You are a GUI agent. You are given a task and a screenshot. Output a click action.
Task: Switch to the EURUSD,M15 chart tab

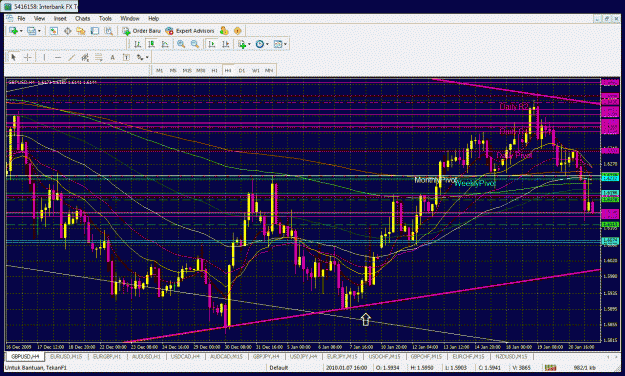click(66, 356)
